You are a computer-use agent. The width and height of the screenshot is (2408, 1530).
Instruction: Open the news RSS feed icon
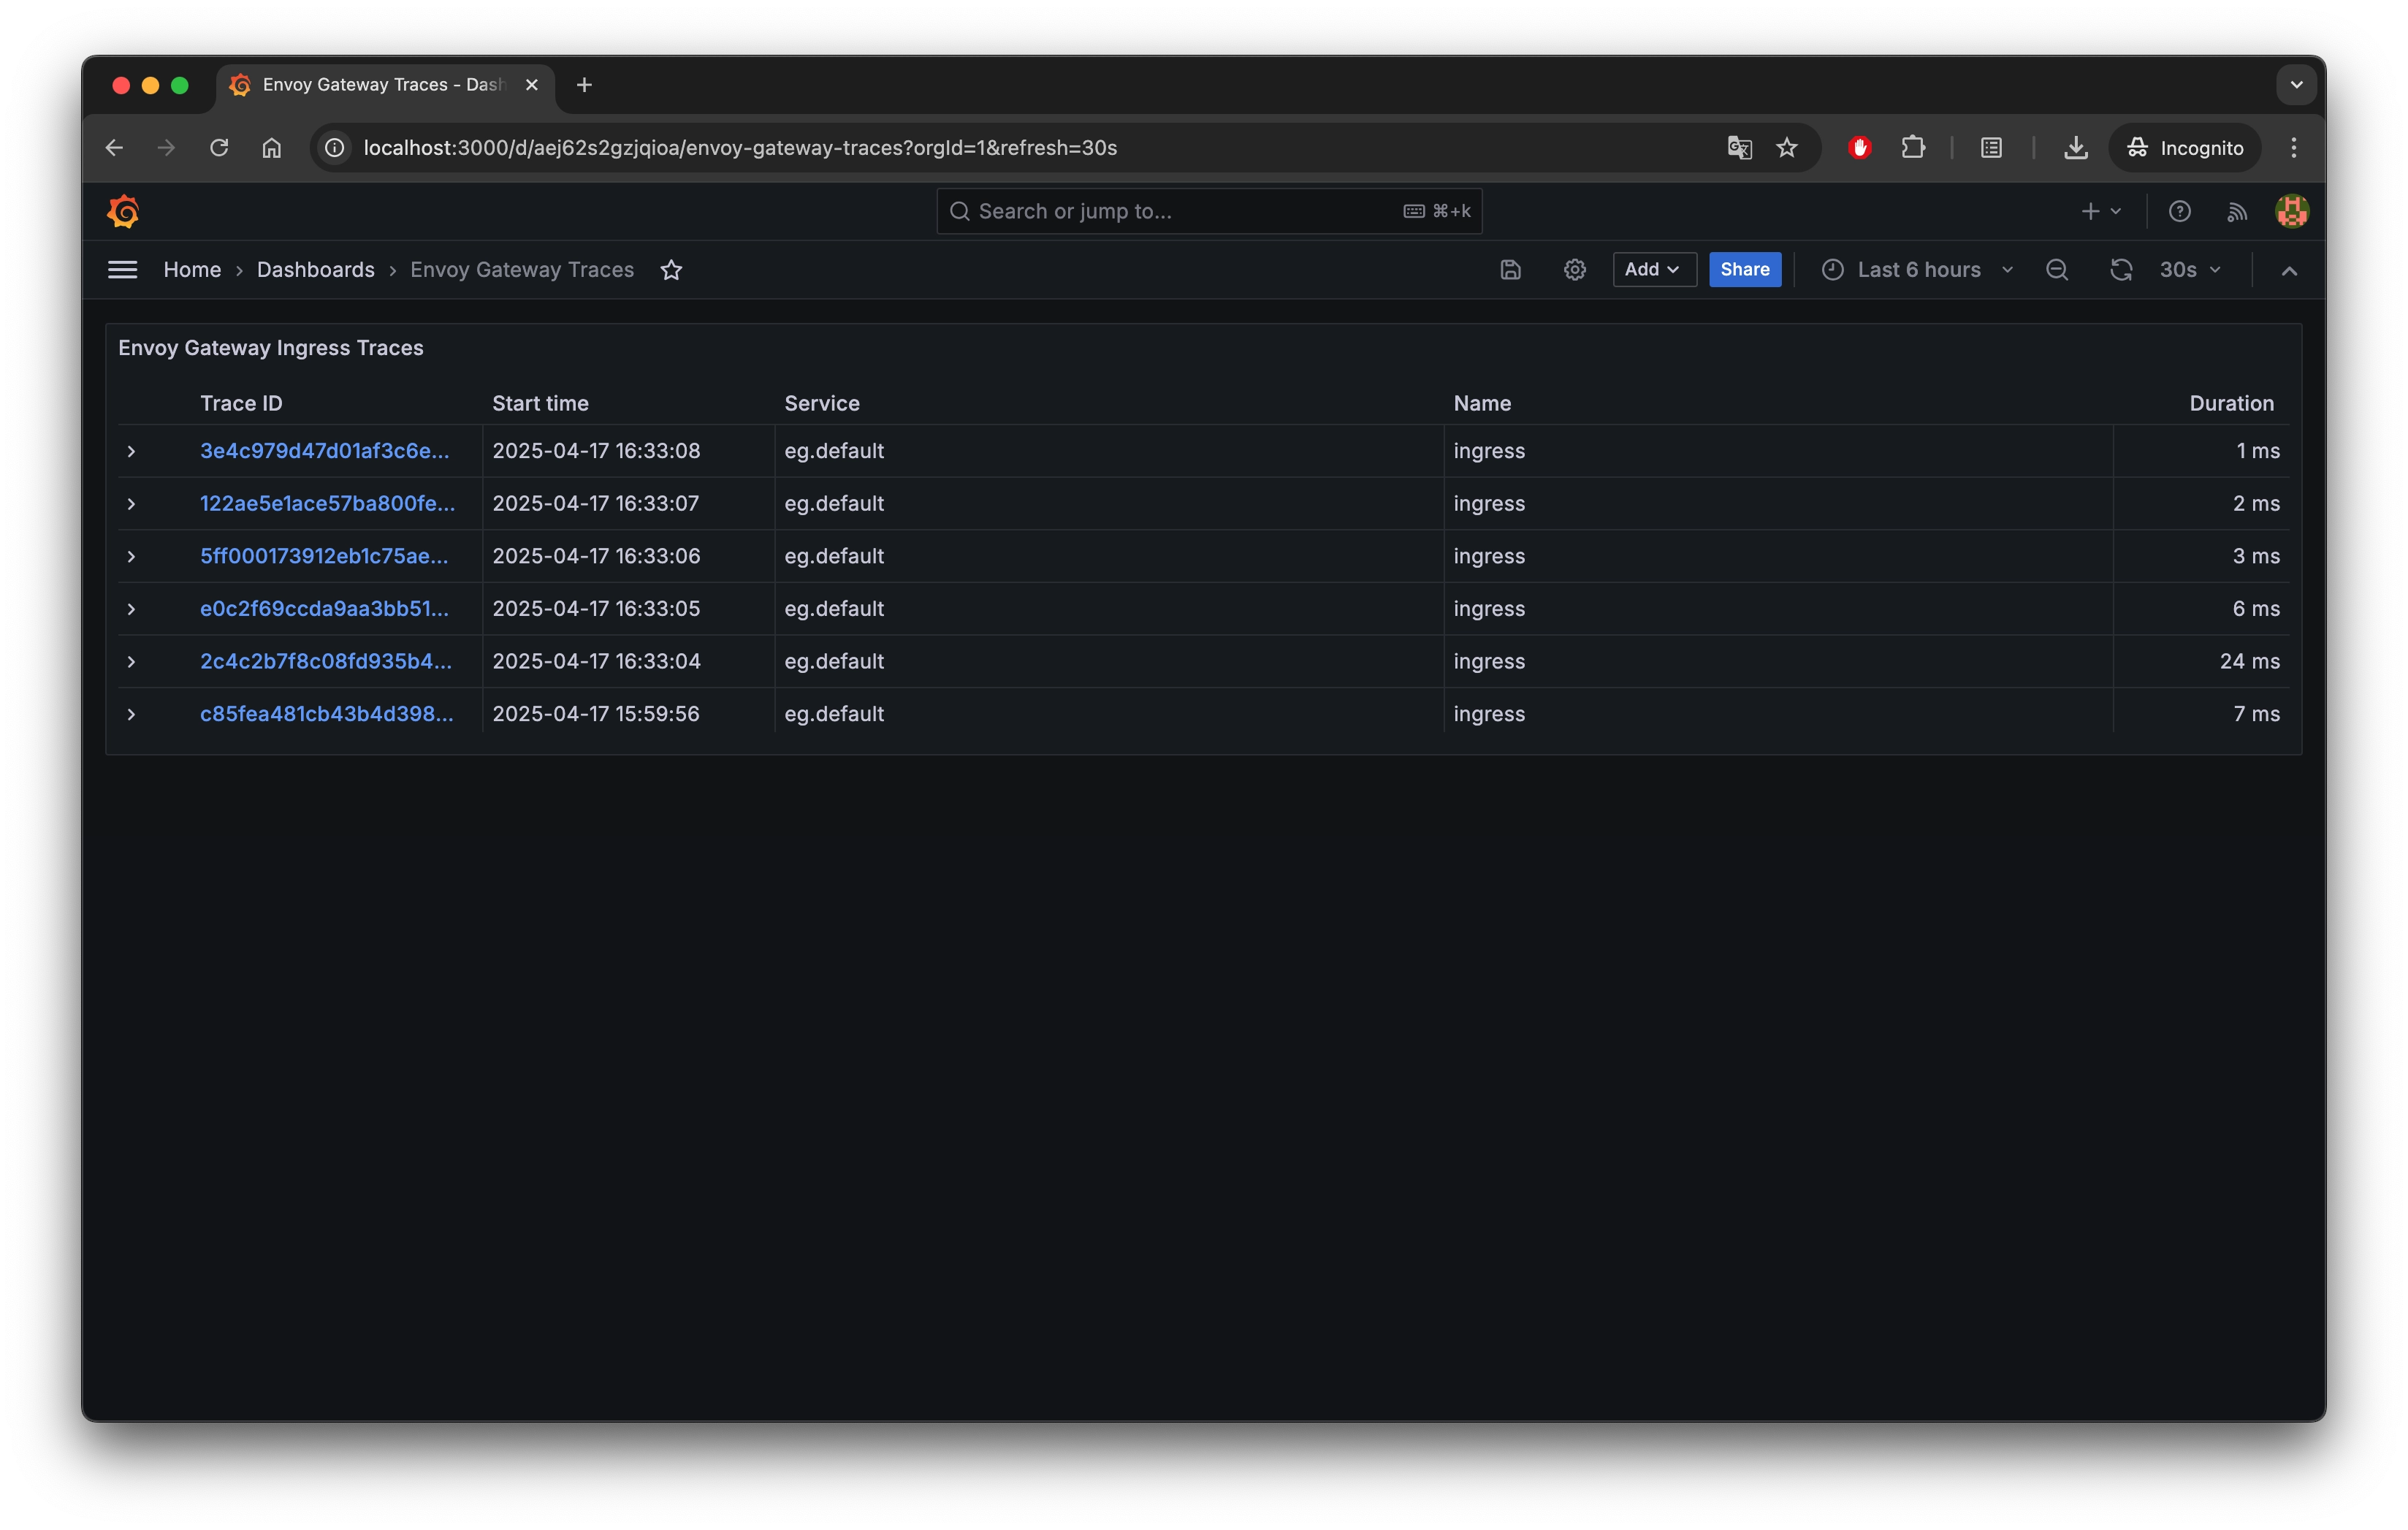coord(2236,211)
